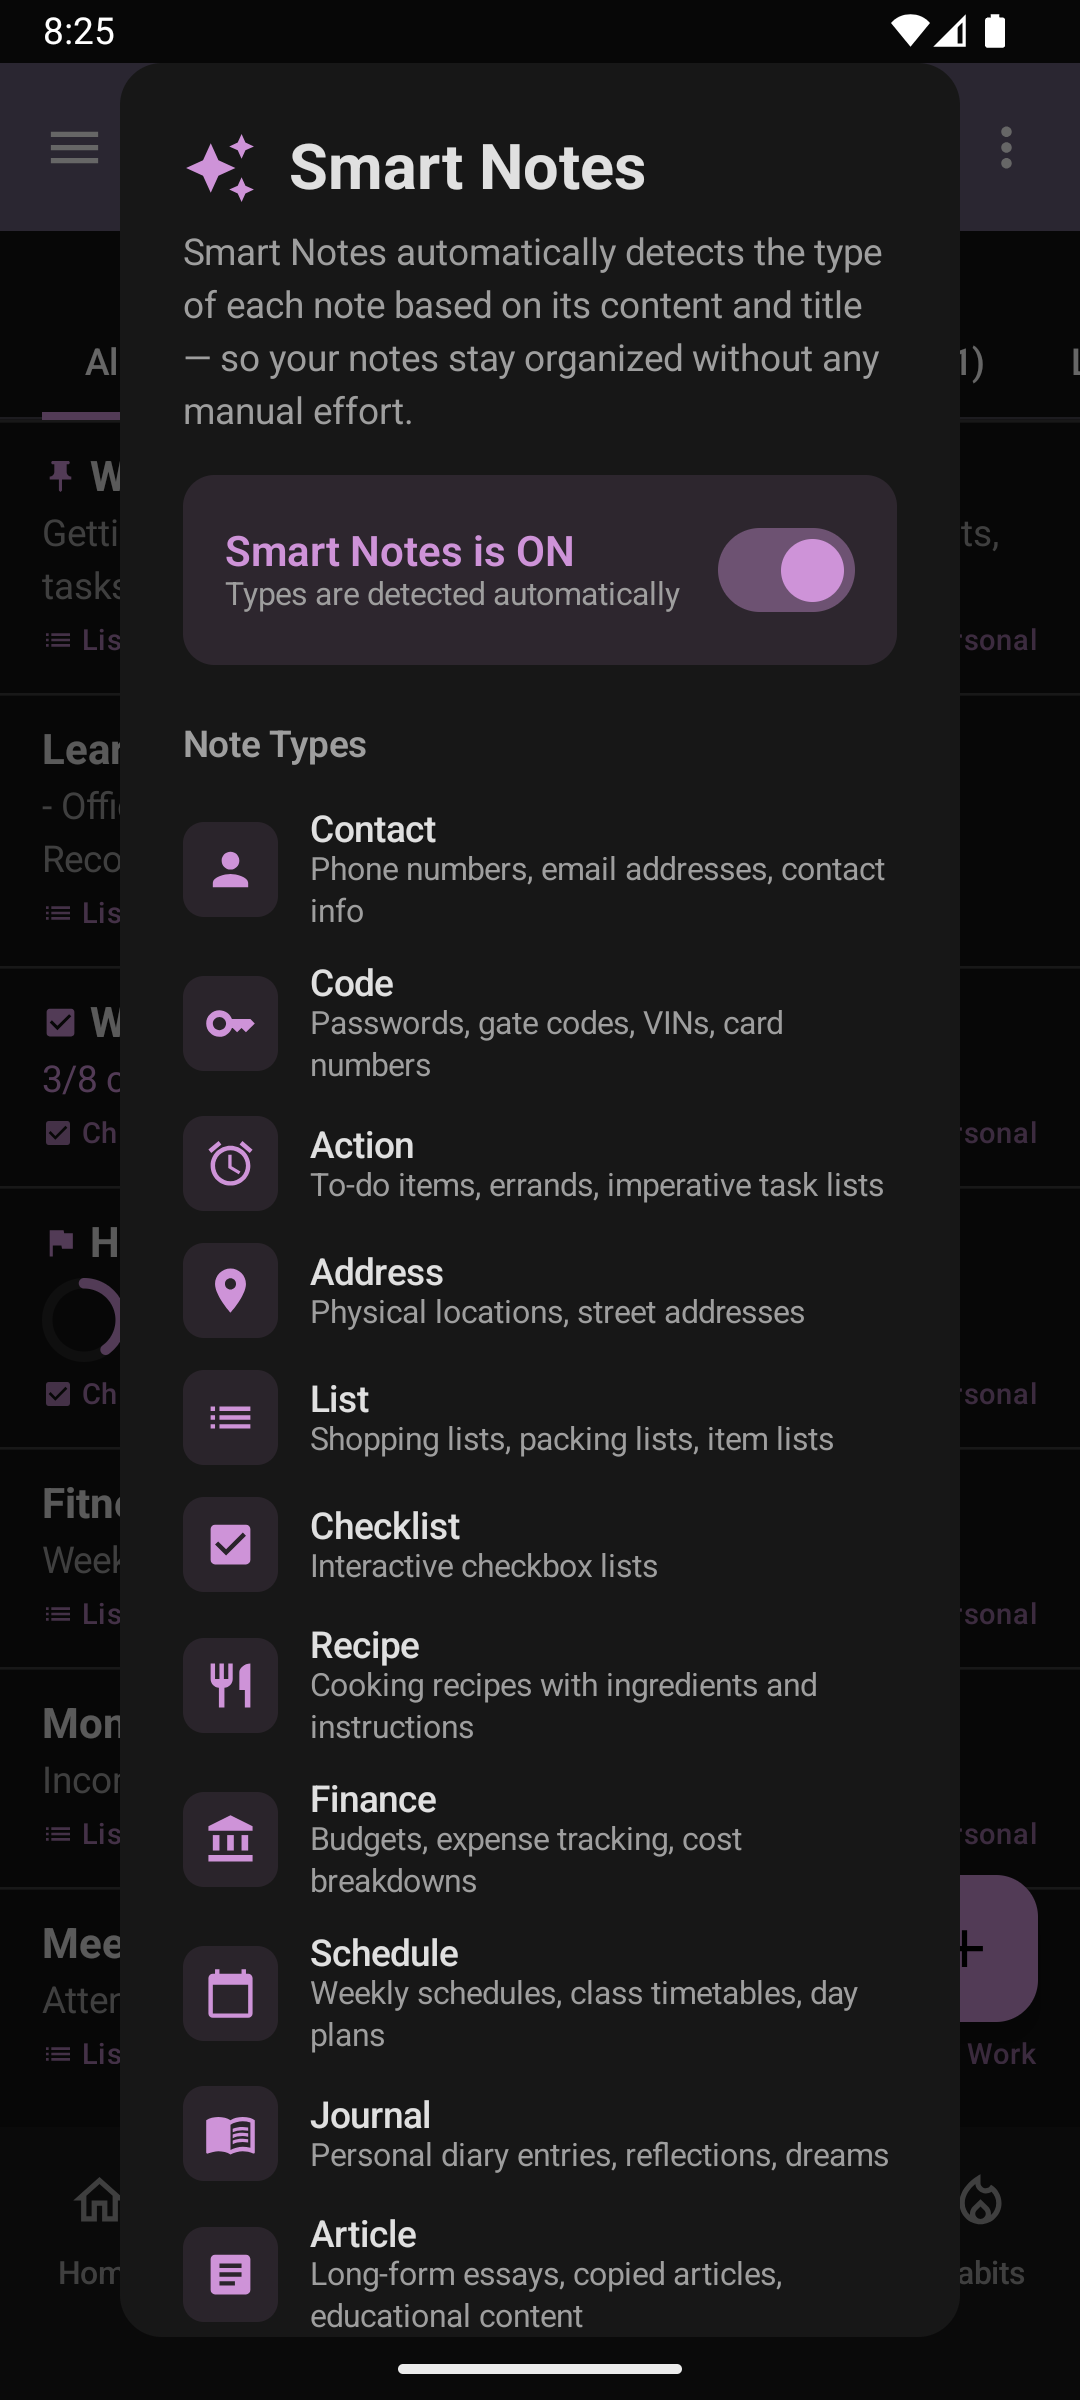
Task: Tap the Checklist checkbox icon
Action: [230, 1544]
